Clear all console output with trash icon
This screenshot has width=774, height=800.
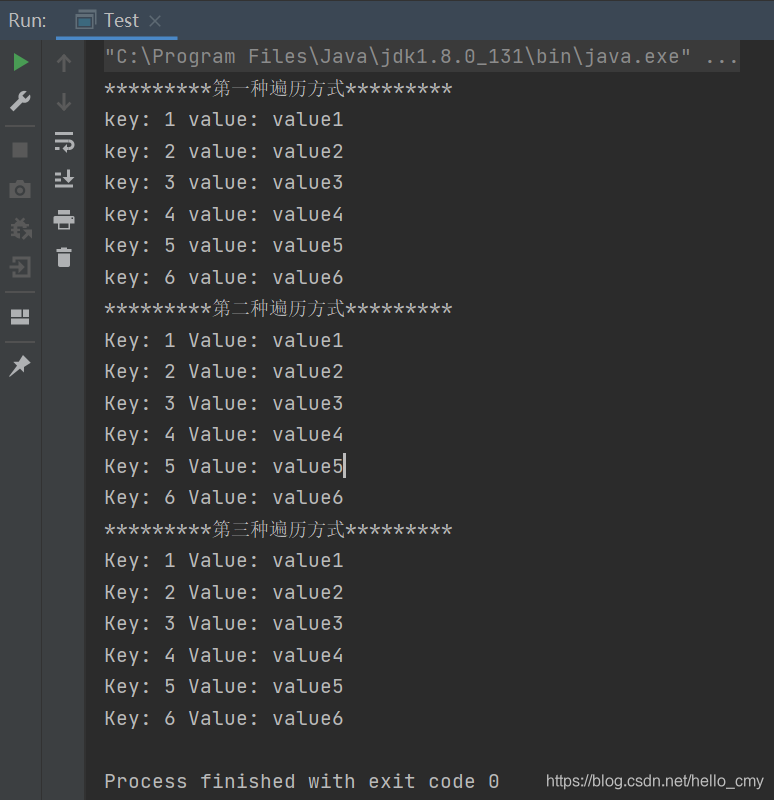(64, 258)
